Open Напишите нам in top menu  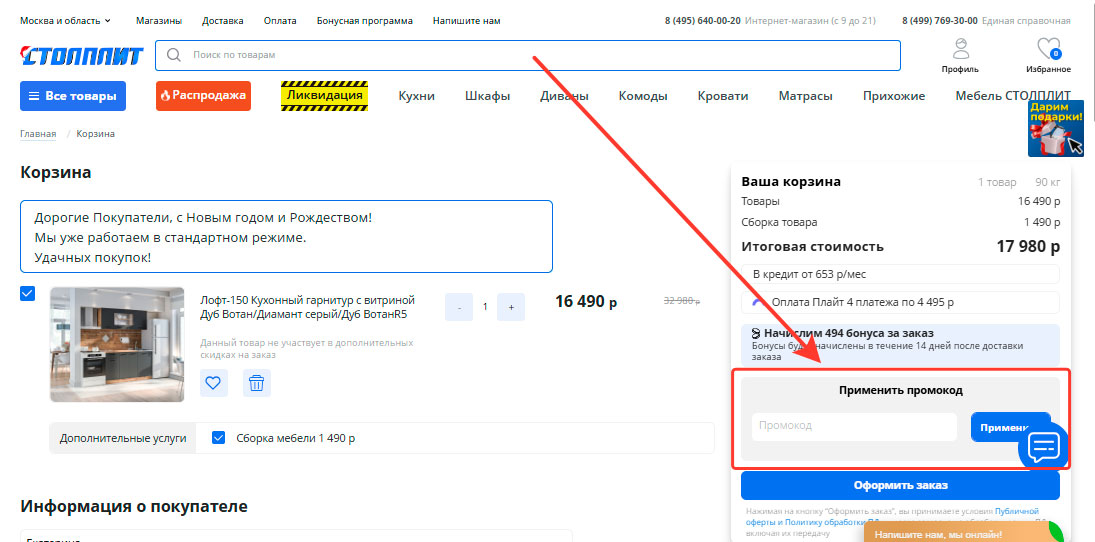[x=466, y=21]
